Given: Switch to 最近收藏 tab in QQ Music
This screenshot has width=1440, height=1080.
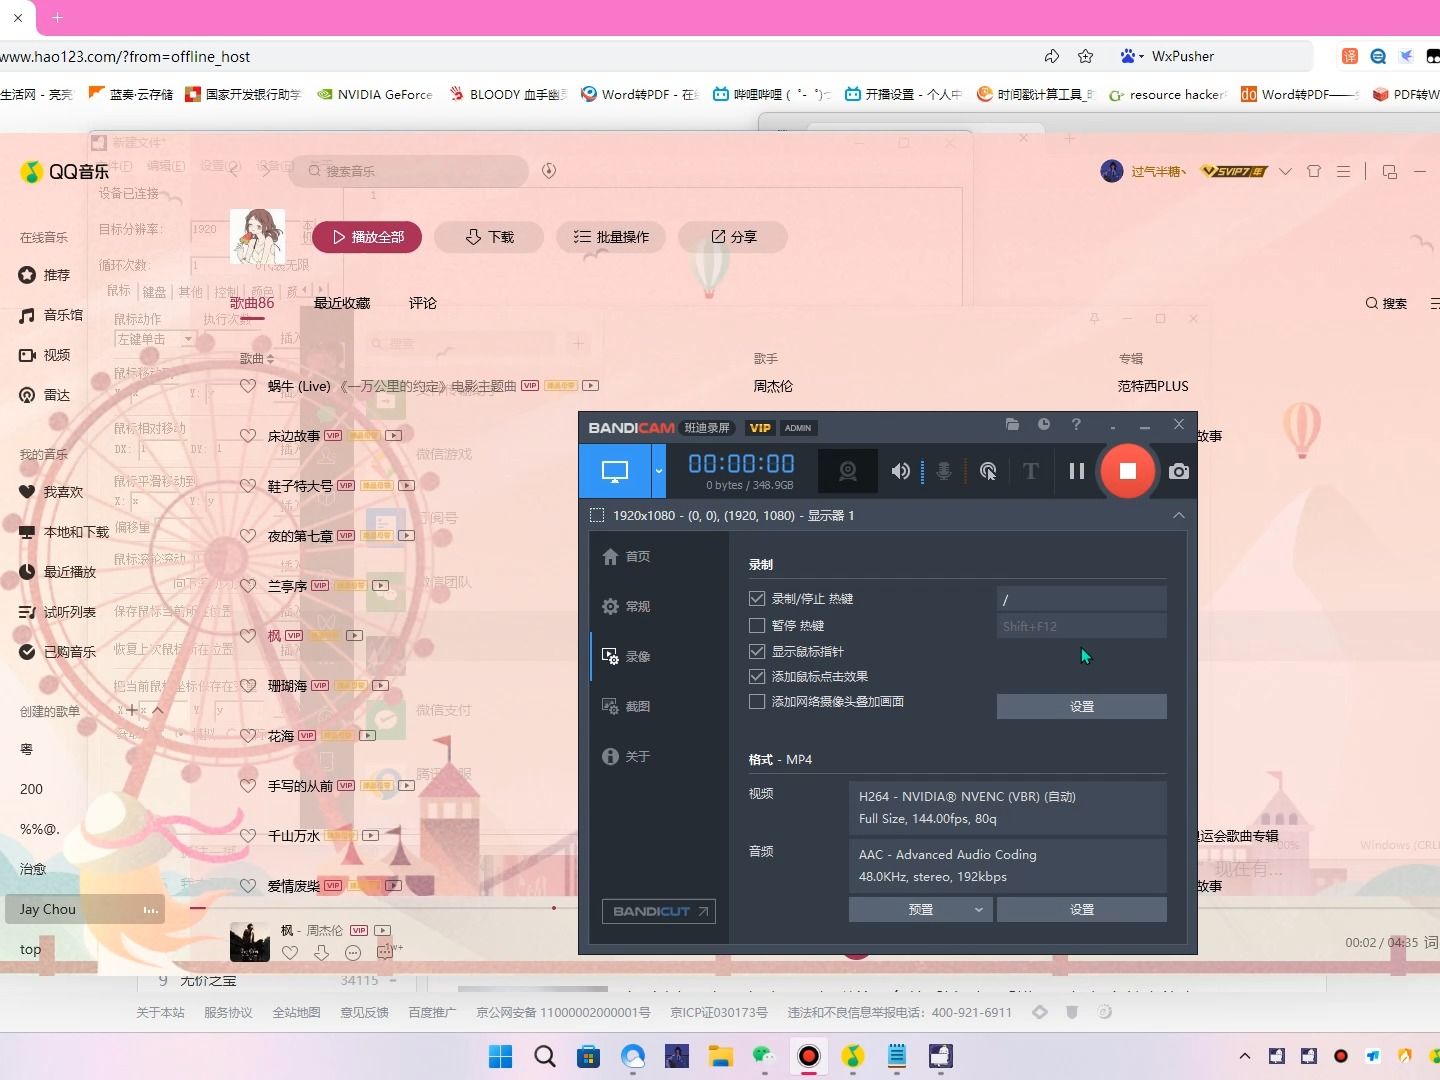Looking at the screenshot, I should coord(342,303).
